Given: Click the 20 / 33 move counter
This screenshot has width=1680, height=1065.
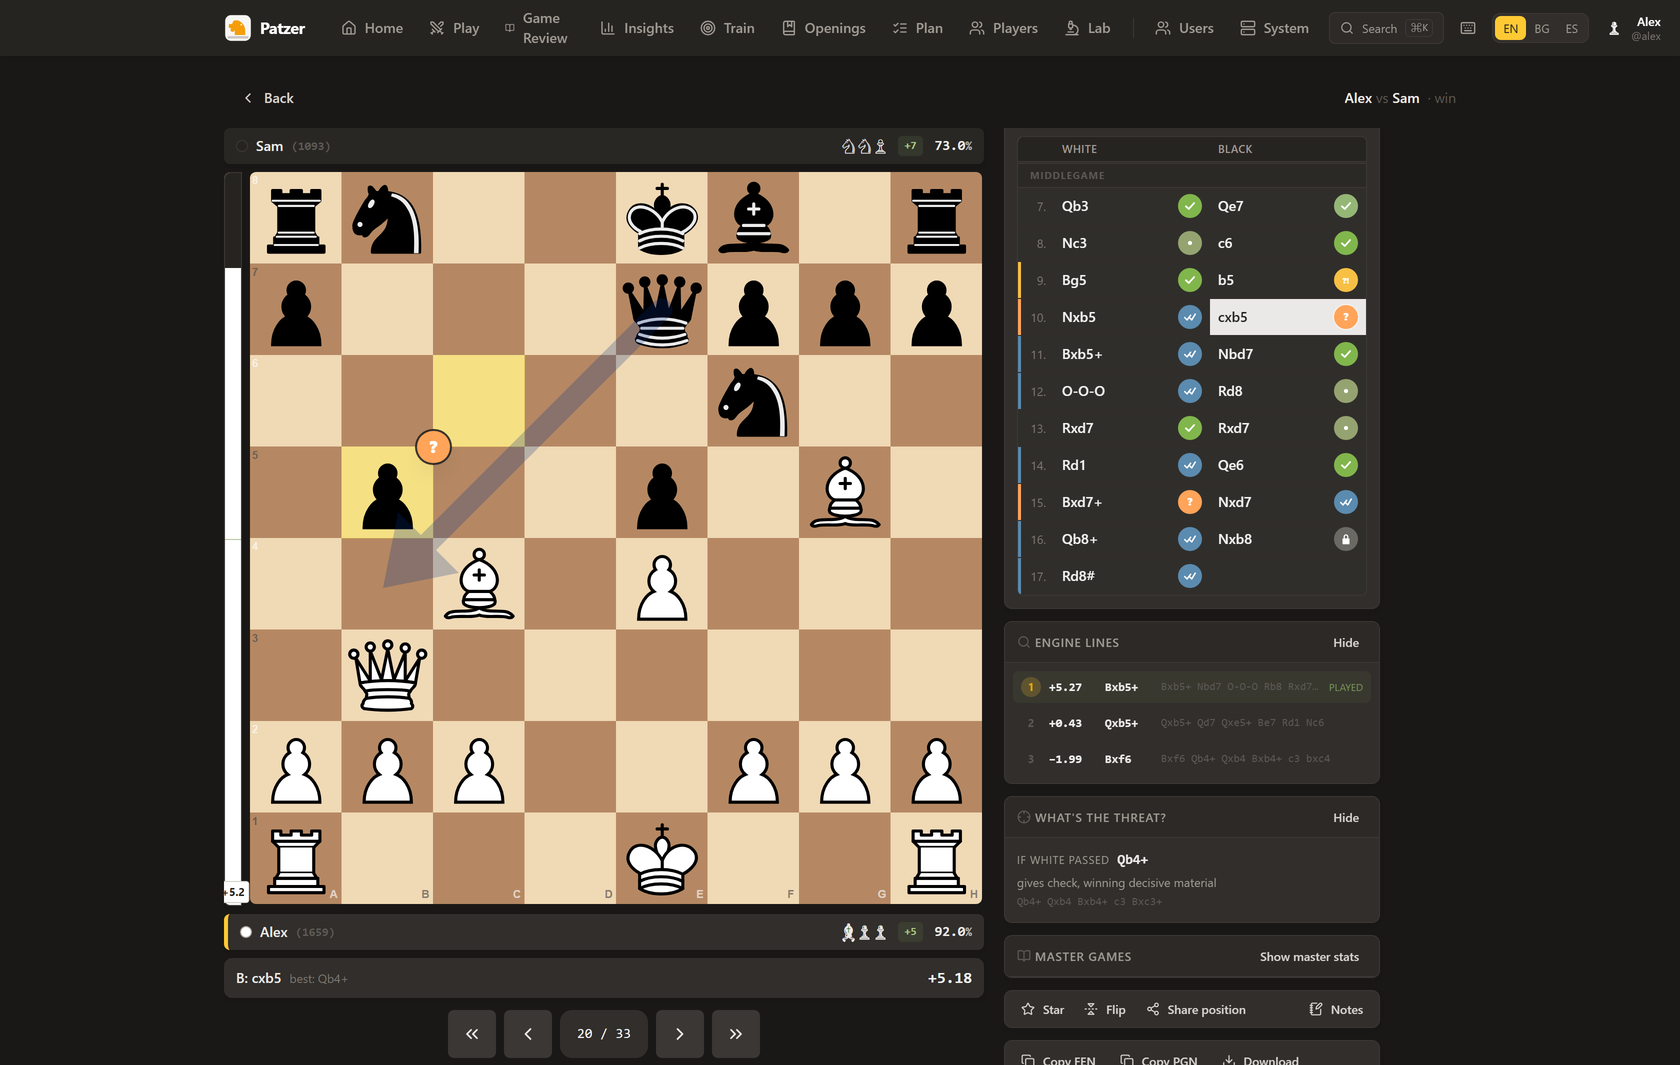Looking at the screenshot, I should [x=604, y=1034].
